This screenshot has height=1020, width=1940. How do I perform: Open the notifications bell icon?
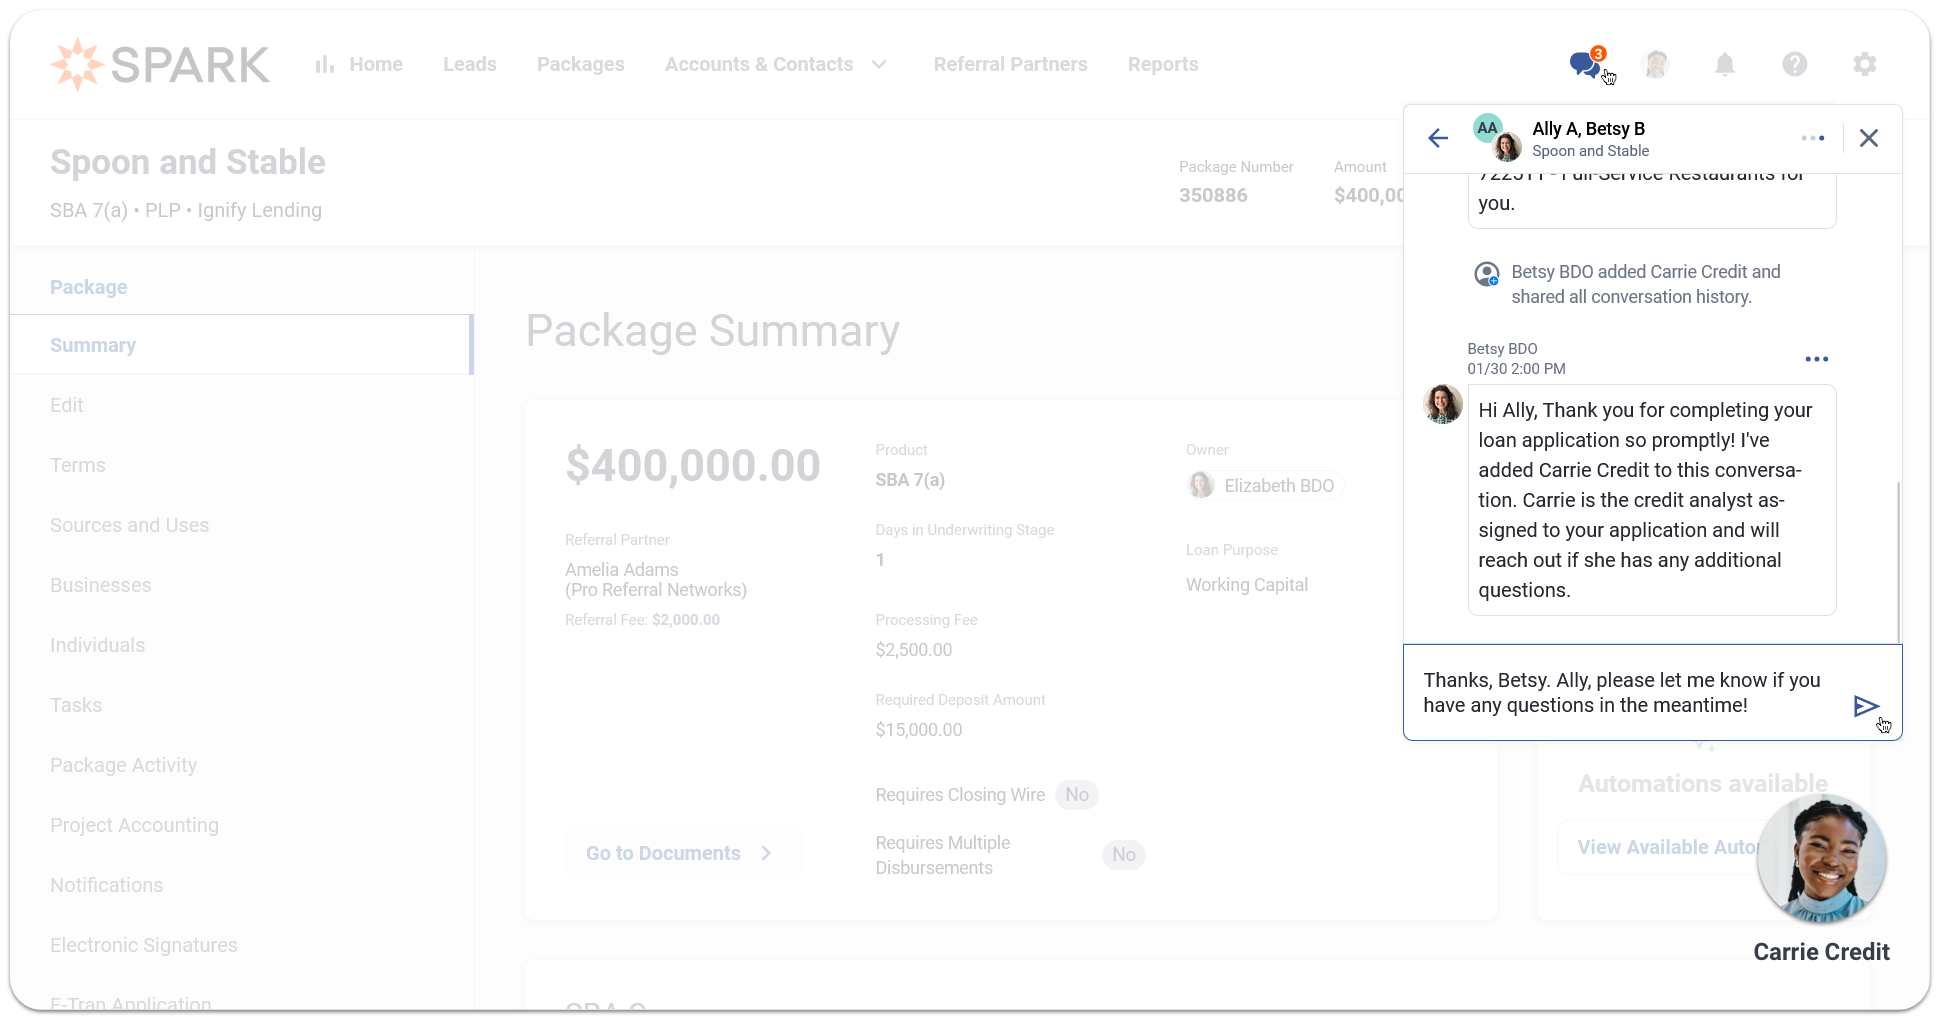[1725, 64]
